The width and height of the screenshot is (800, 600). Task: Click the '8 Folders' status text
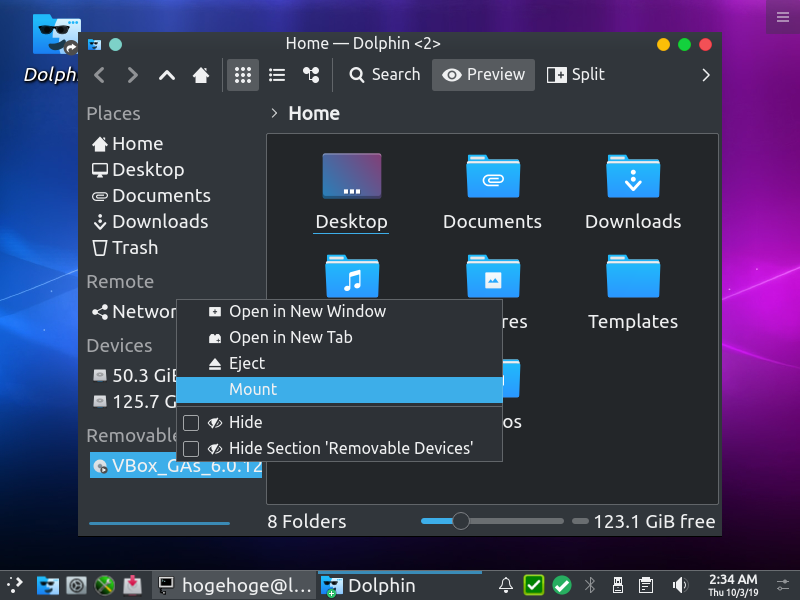click(307, 521)
